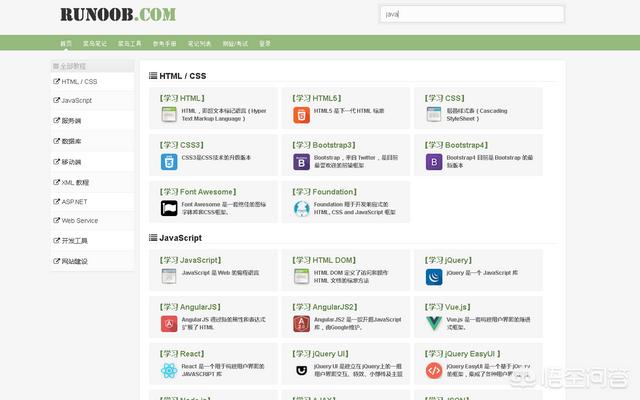Click the Font Awesome flag icon
Viewport: 640px width, 400px height.
[x=169, y=208]
